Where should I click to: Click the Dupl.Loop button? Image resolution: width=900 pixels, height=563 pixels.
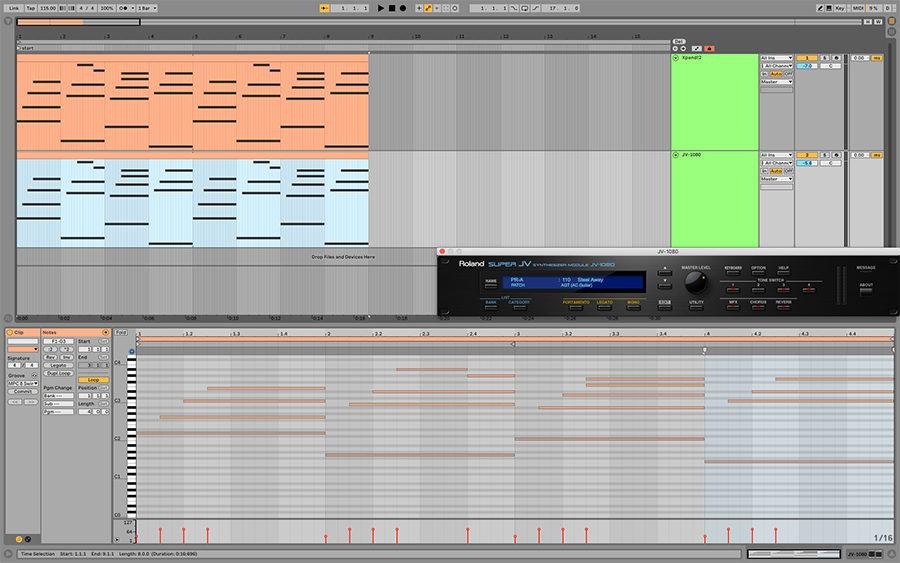pyautogui.click(x=59, y=373)
